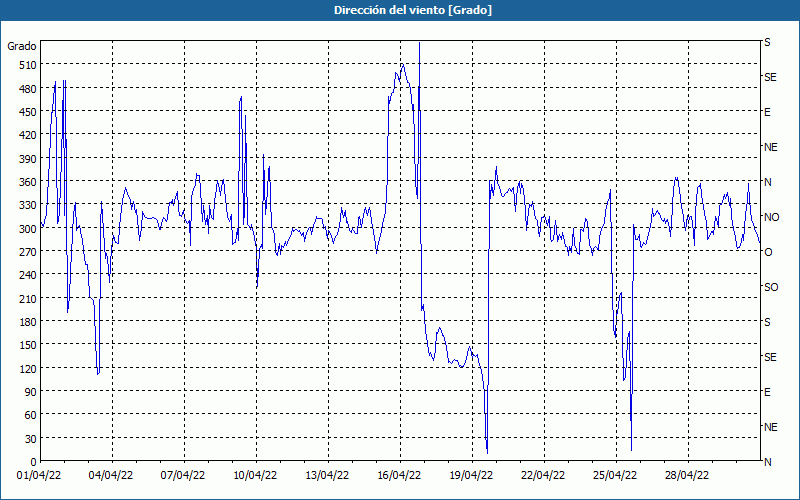Click the date label 28/04/22
The image size is (800, 500).
click(687, 476)
